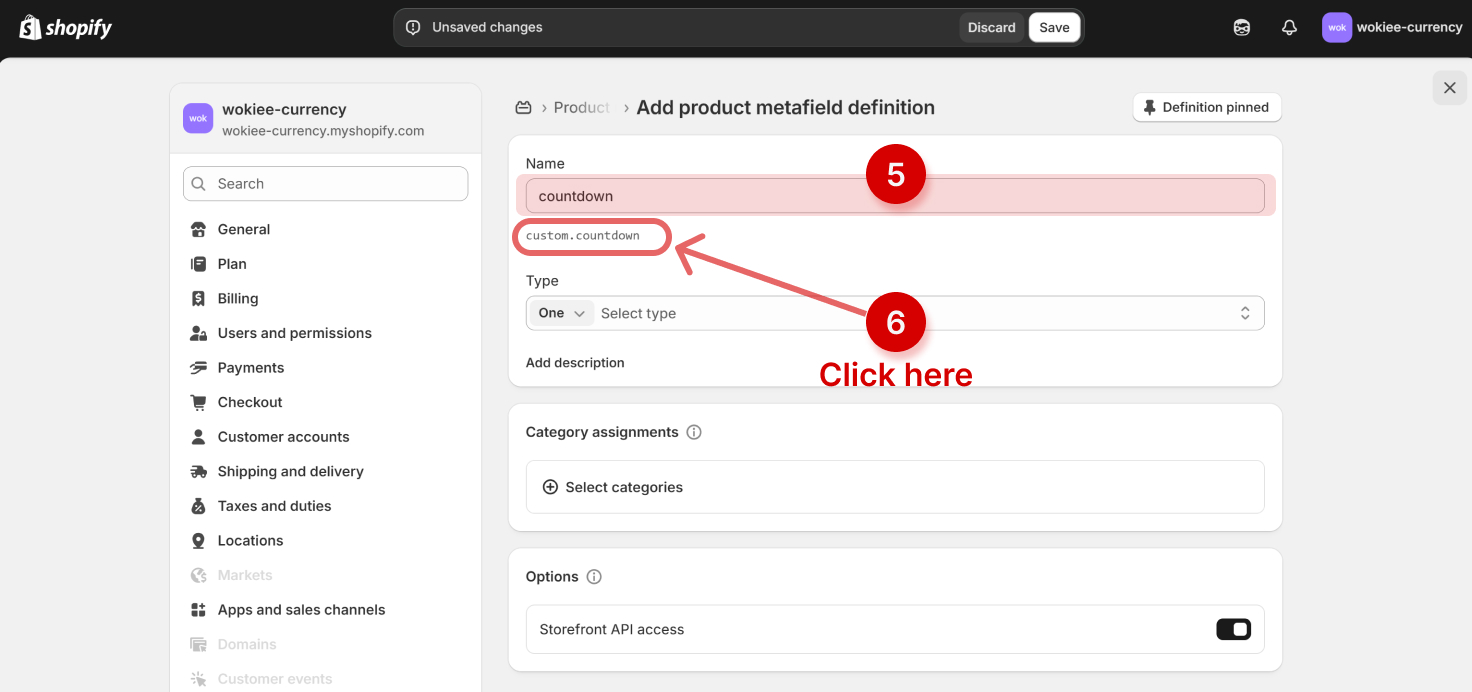Expand the Select type combo box
Viewport: 1472px width, 692px height.
(920, 313)
